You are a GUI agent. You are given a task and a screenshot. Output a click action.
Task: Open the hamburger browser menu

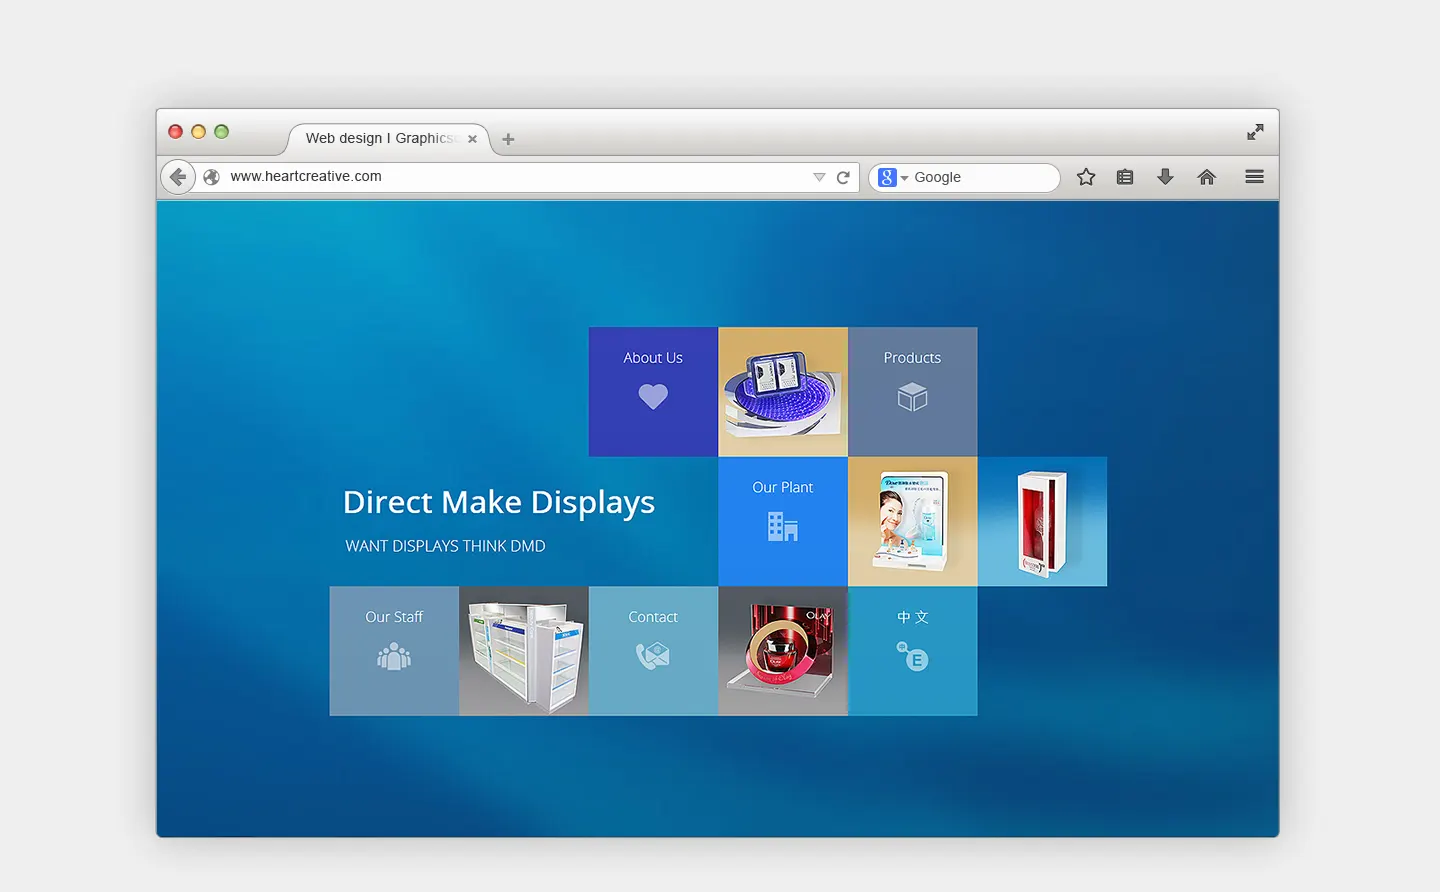pos(1254,177)
